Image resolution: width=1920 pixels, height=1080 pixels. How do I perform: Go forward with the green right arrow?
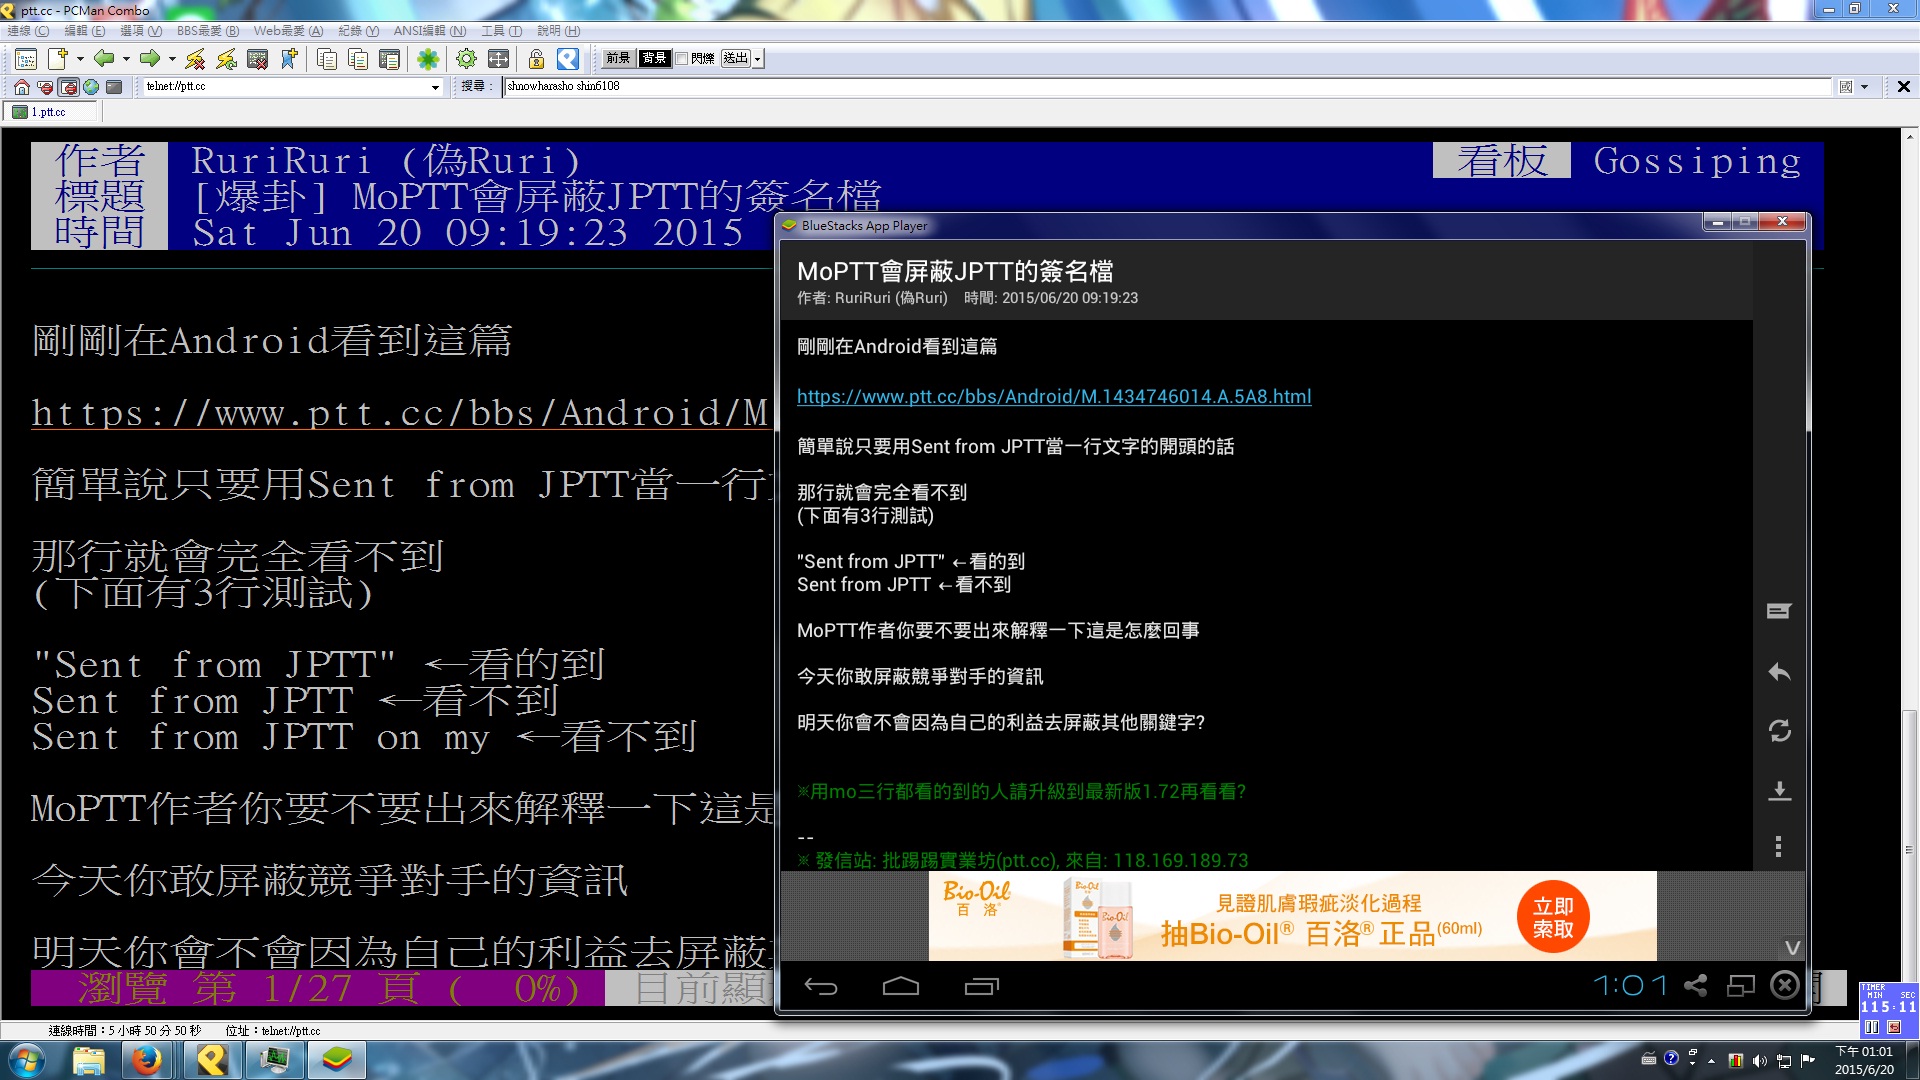tap(149, 59)
